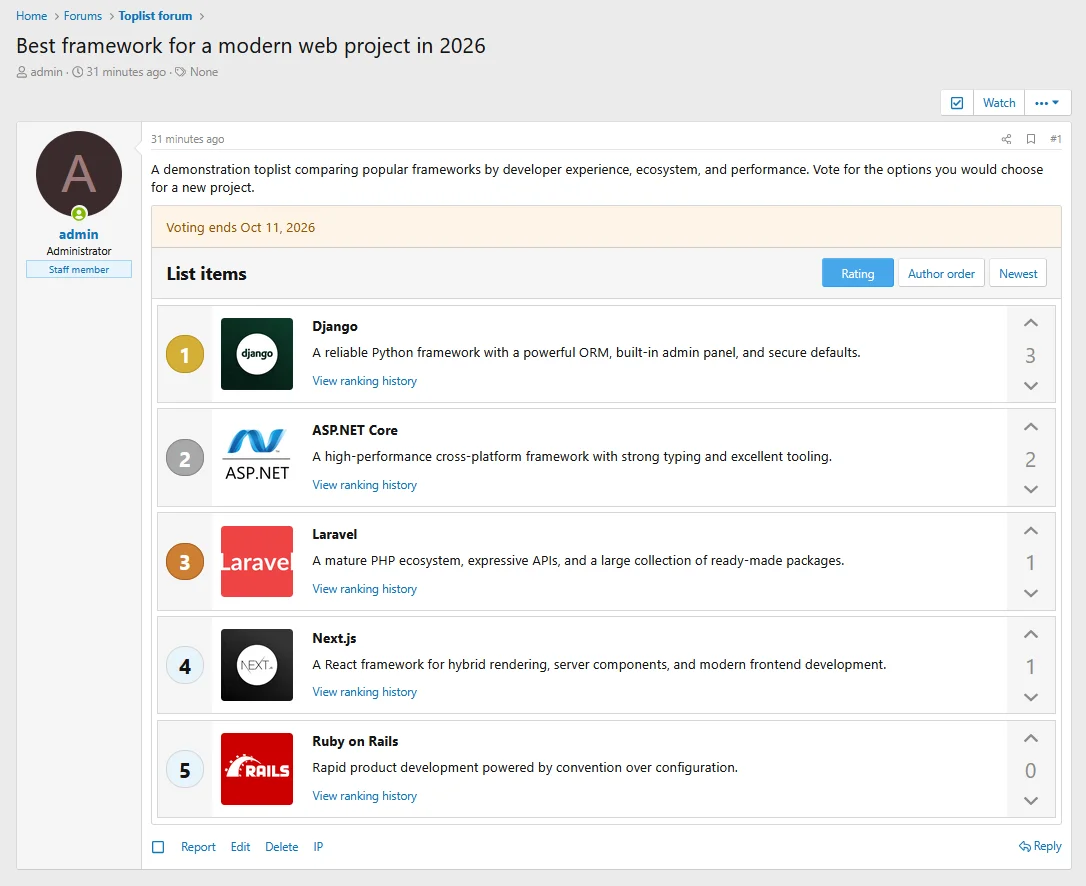View ranking history for ASP.NET Core

pos(364,485)
